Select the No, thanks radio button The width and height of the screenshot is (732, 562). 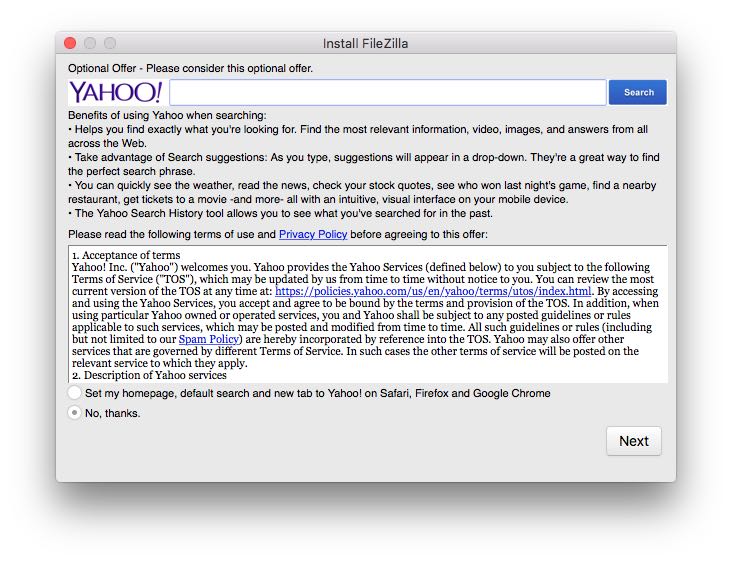coord(75,413)
